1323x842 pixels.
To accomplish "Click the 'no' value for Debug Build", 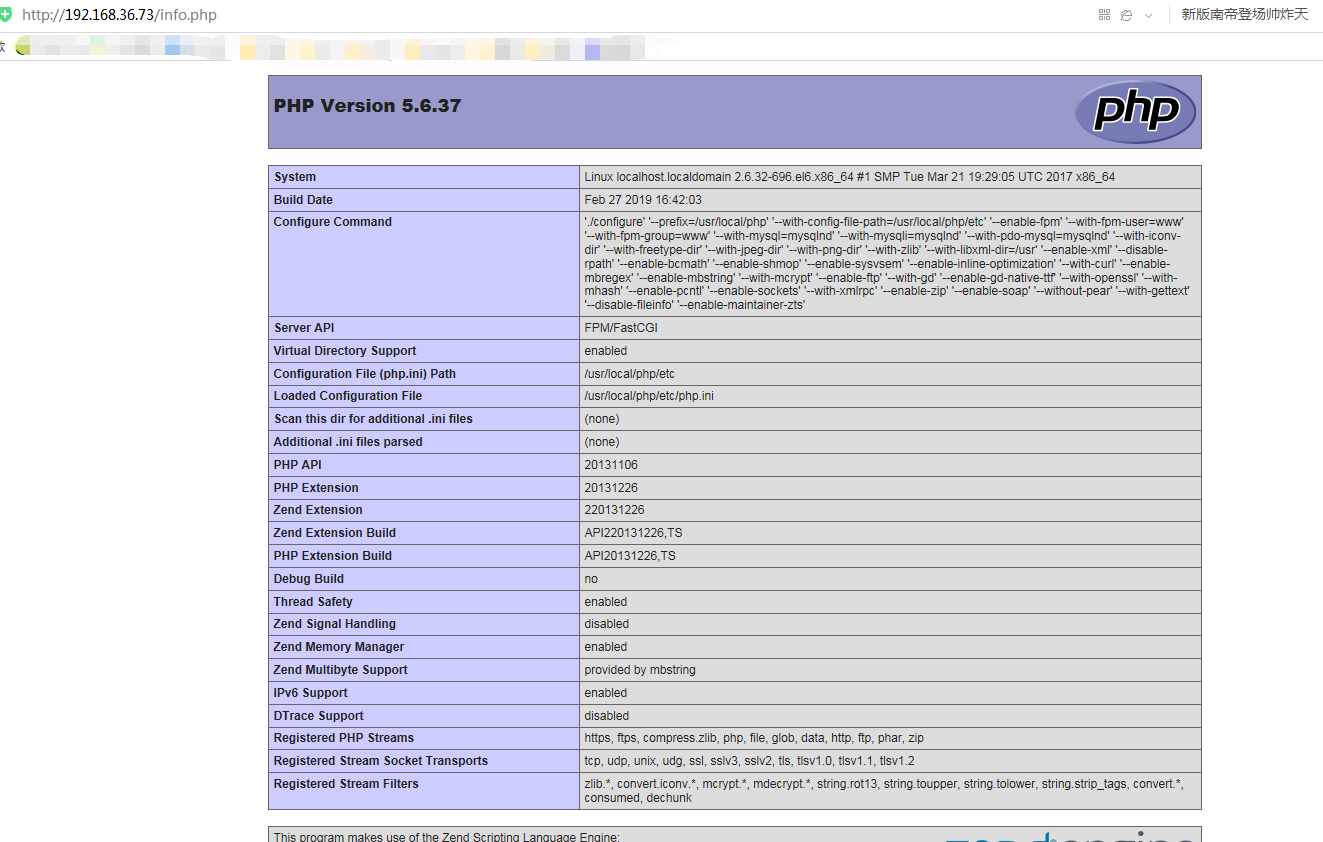I will (591, 579).
